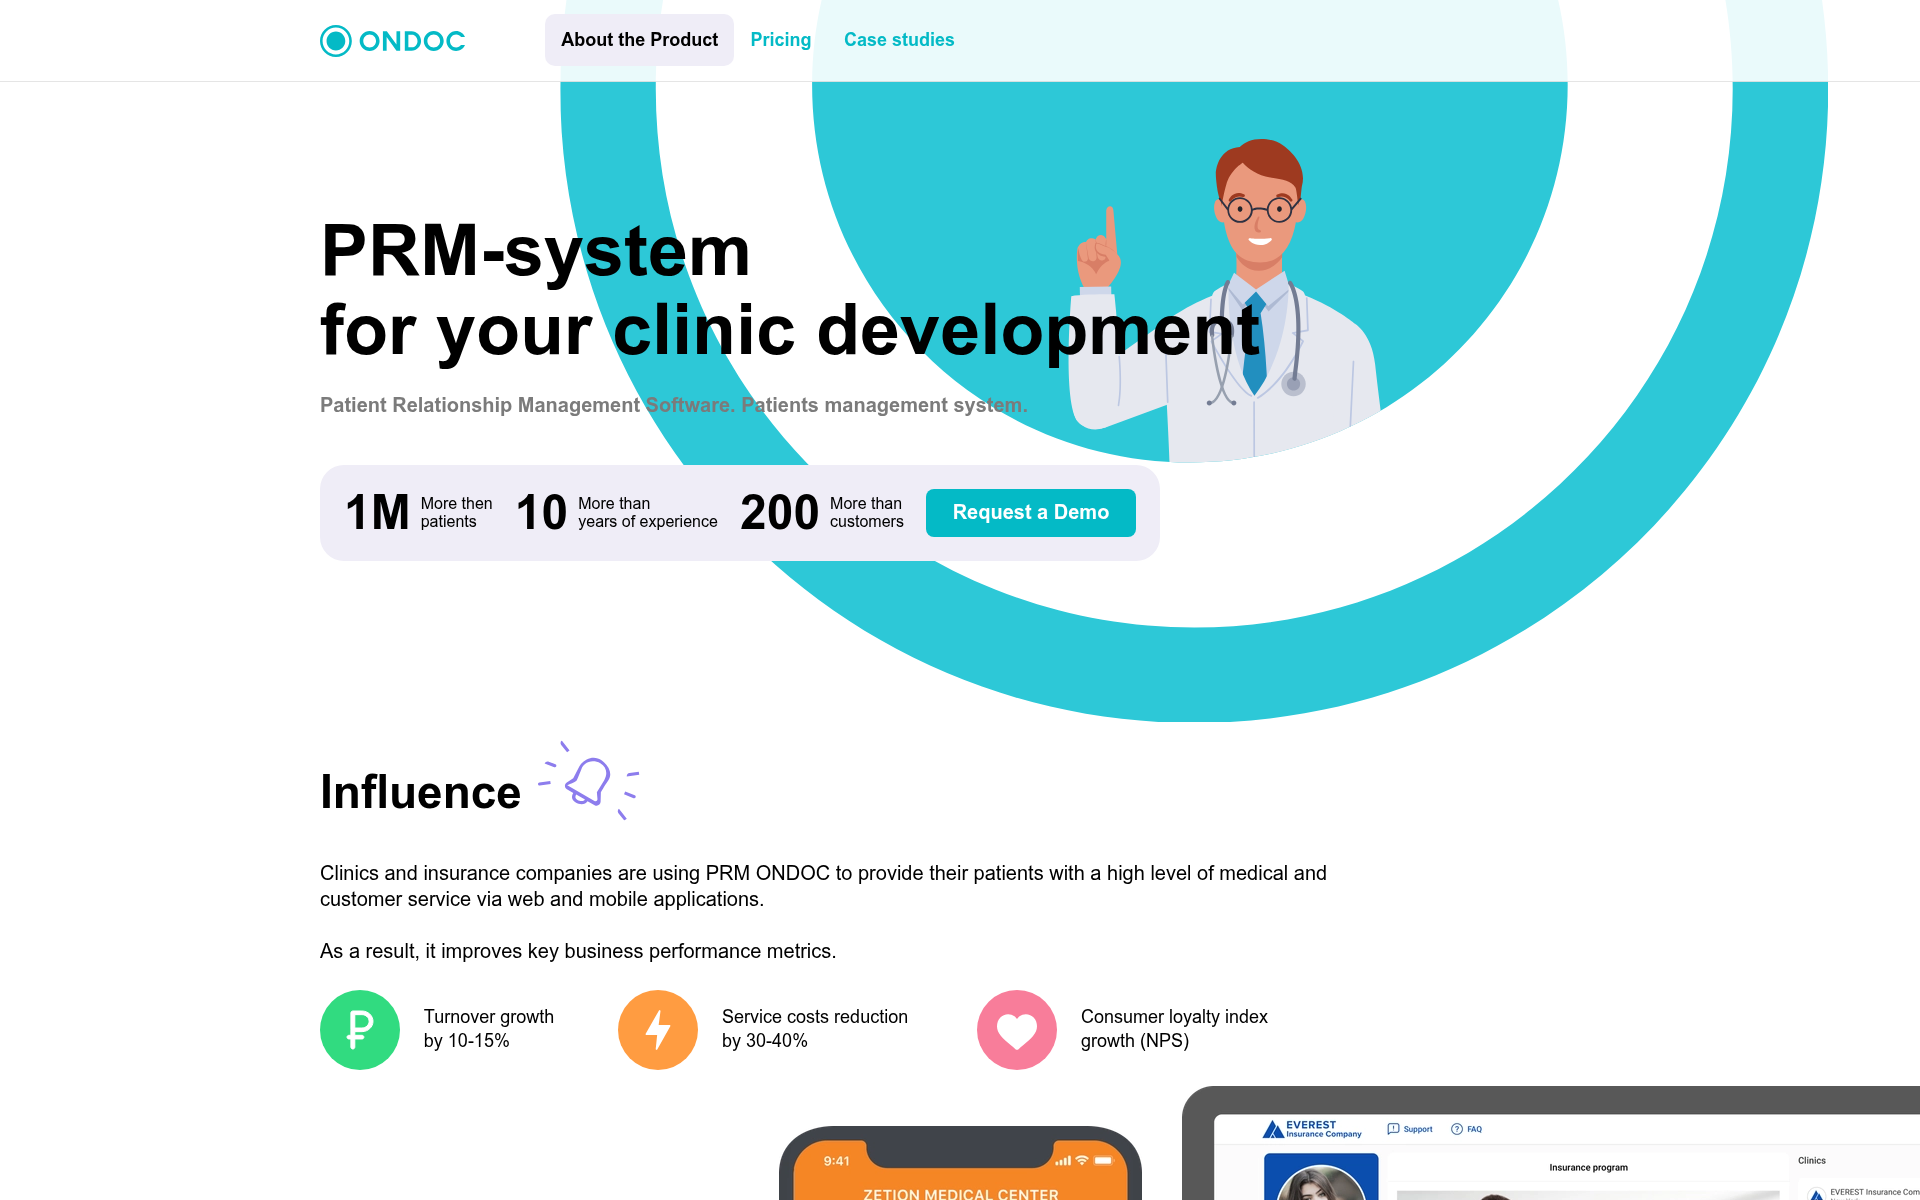This screenshot has height=1200, width=1920.
Task: Click the Support link in Everest mockup
Action: (x=1410, y=1129)
